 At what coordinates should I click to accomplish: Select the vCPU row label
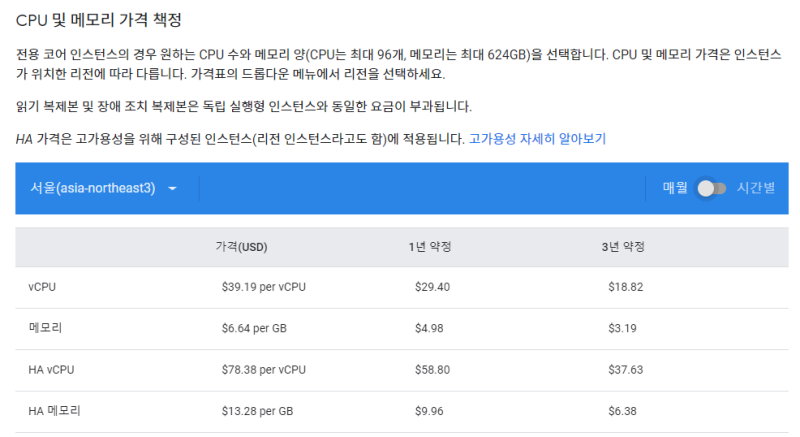(43, 287)
